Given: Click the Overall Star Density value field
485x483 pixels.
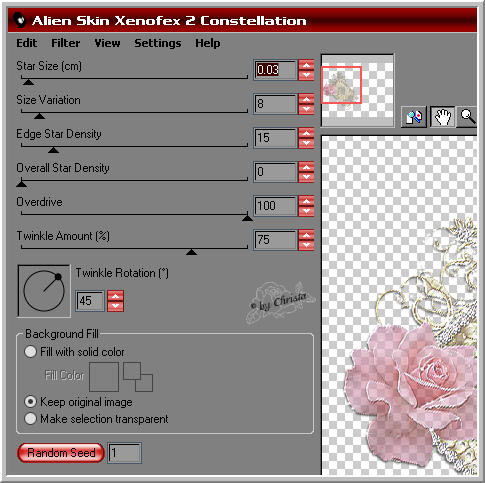Looking at the screenshot, I should (275, 172).
